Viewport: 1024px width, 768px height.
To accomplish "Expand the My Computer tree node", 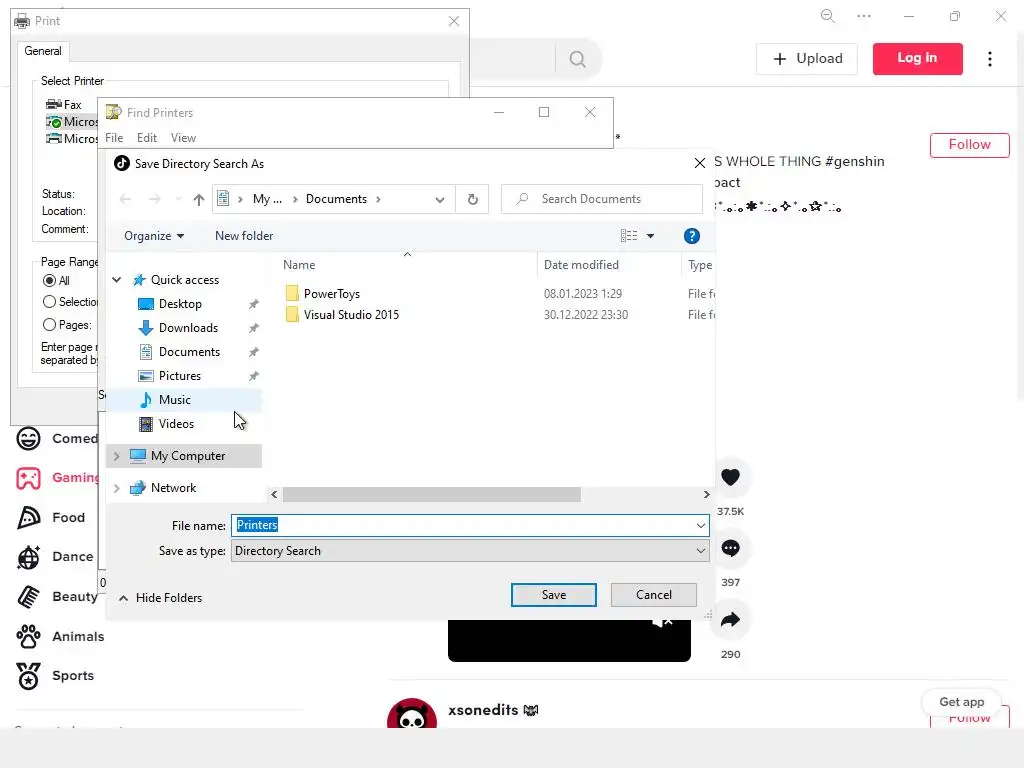I will point(117,456).
